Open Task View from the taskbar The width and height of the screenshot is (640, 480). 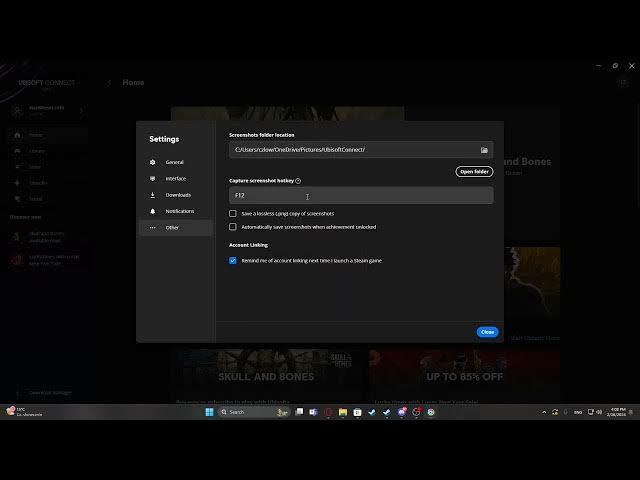tap(299, 412)
